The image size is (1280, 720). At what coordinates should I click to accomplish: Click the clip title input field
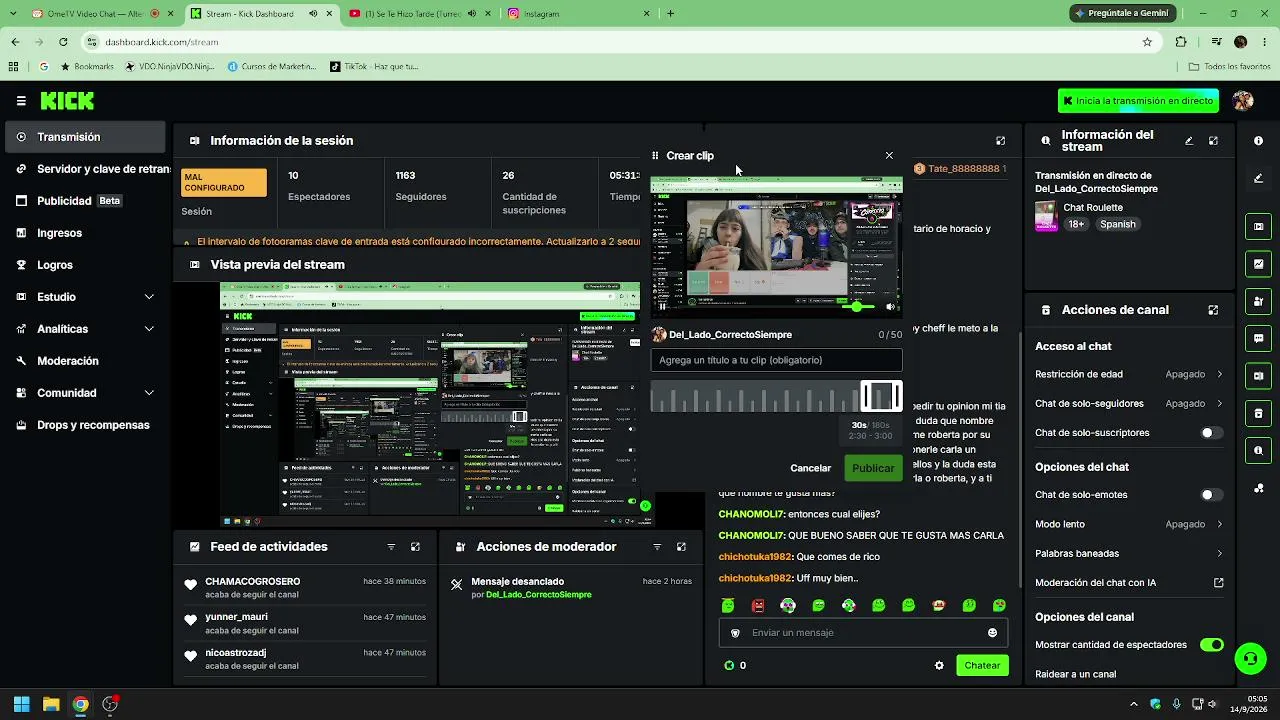[x=776, y=360]
